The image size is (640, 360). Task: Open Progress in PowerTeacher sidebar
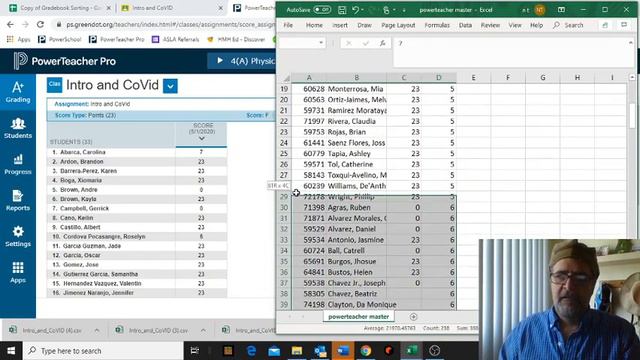tap(18, 164)
